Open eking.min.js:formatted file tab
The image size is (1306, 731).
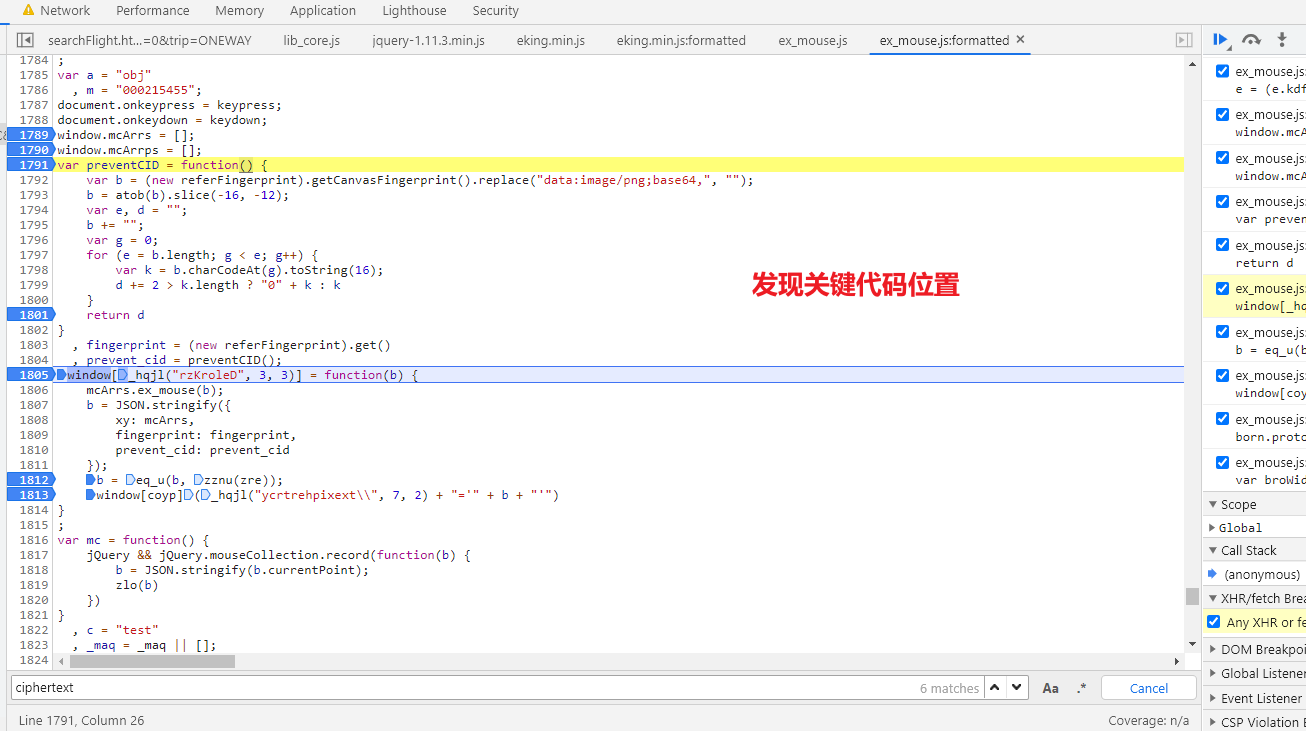coord(681,40)
